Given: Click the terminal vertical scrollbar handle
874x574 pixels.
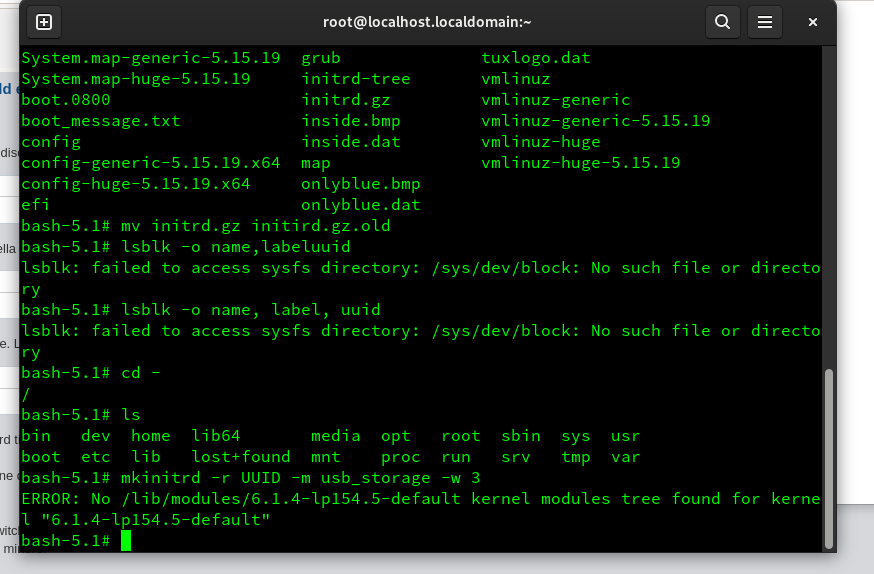Looking at the screenshot, I should point(829,459).
